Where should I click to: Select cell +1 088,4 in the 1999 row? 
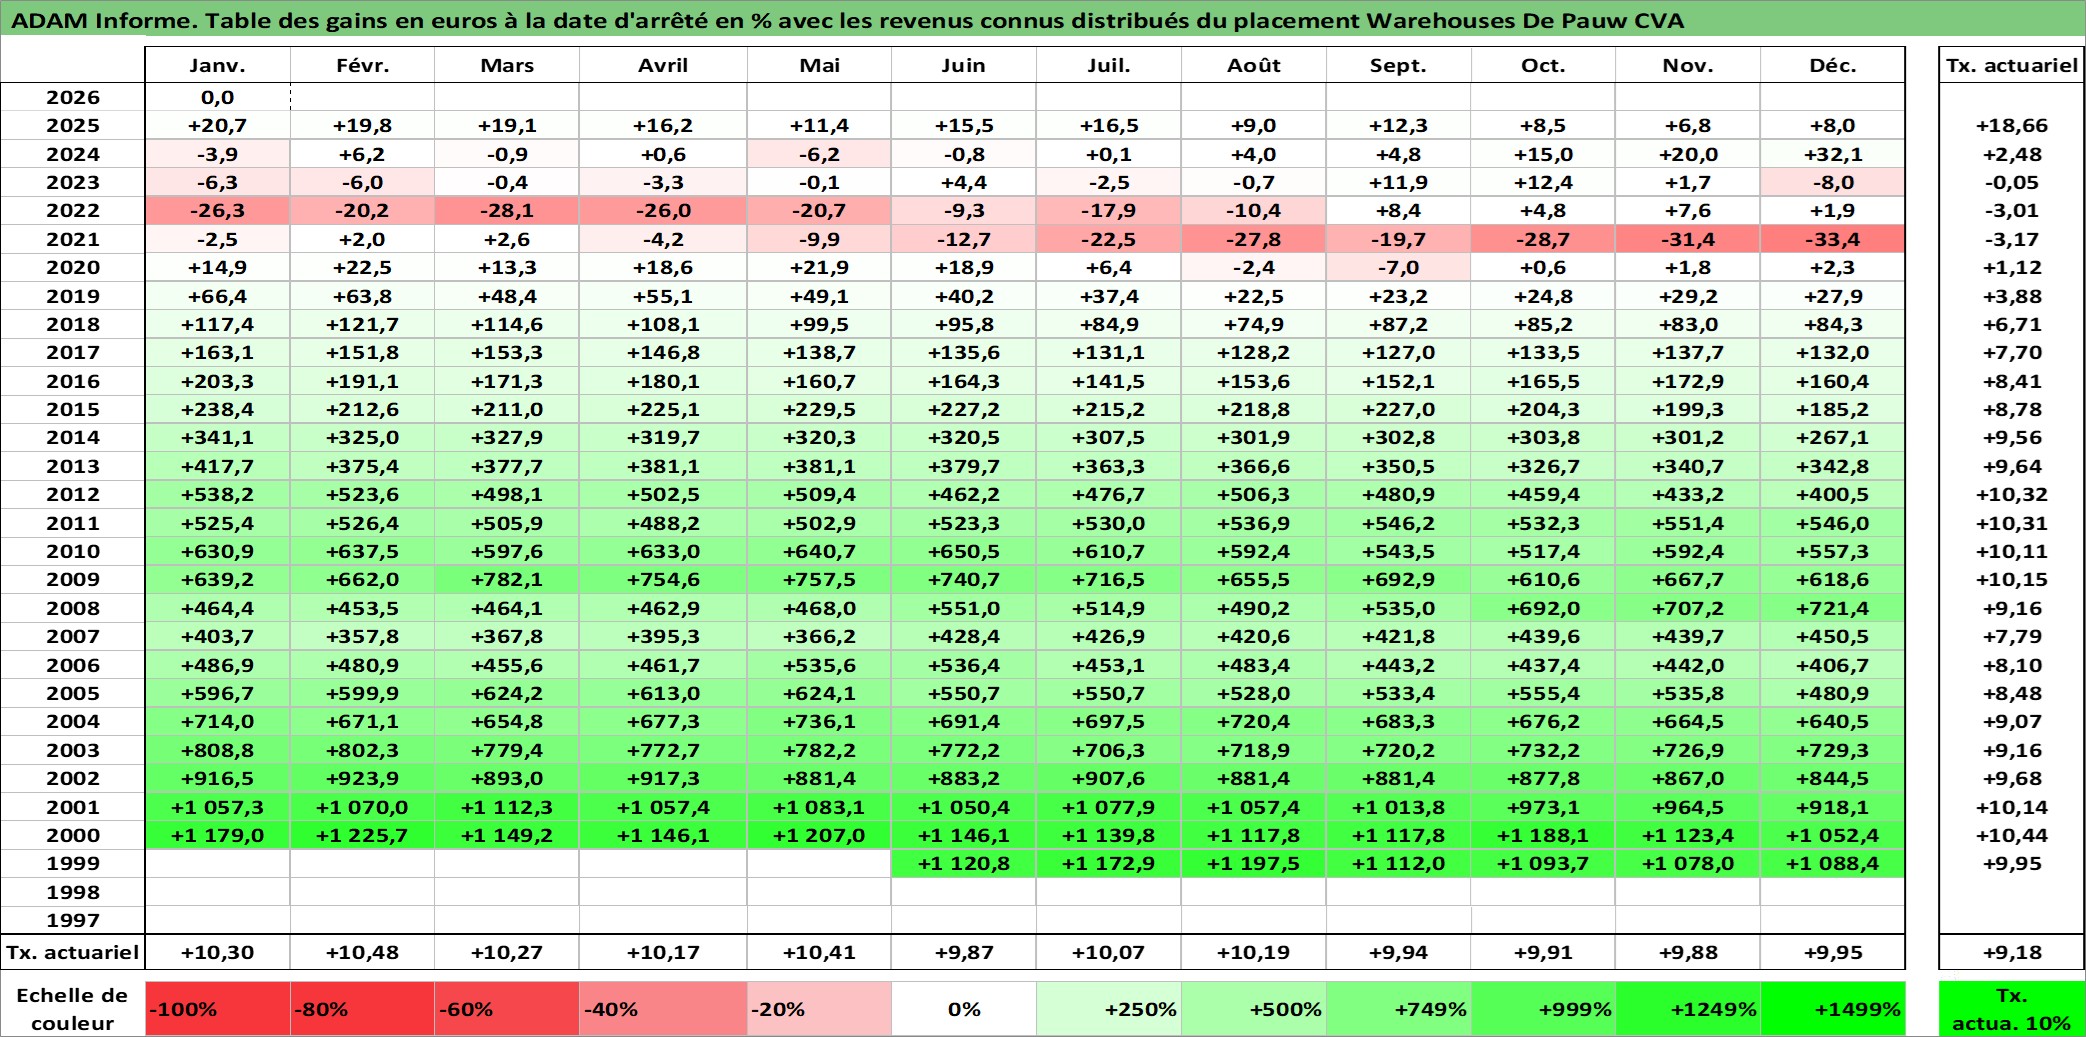[1833, 864]
